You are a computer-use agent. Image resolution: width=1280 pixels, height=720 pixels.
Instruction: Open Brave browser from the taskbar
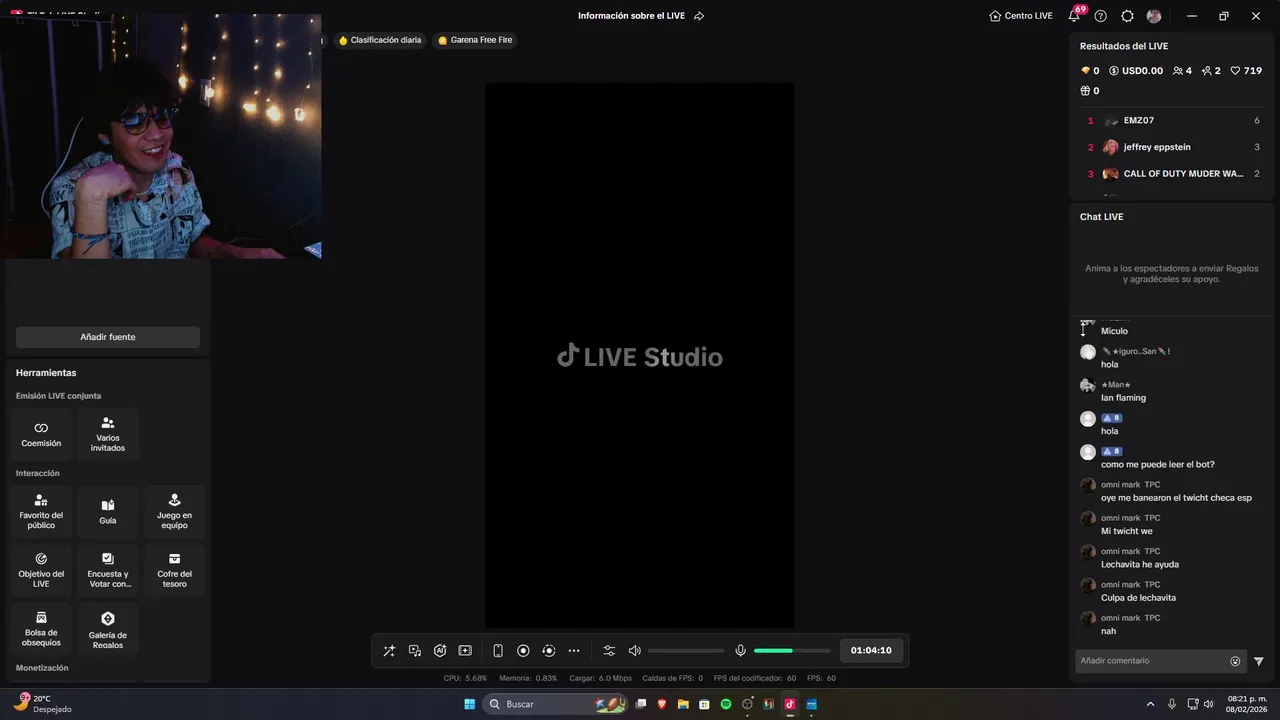662,704
